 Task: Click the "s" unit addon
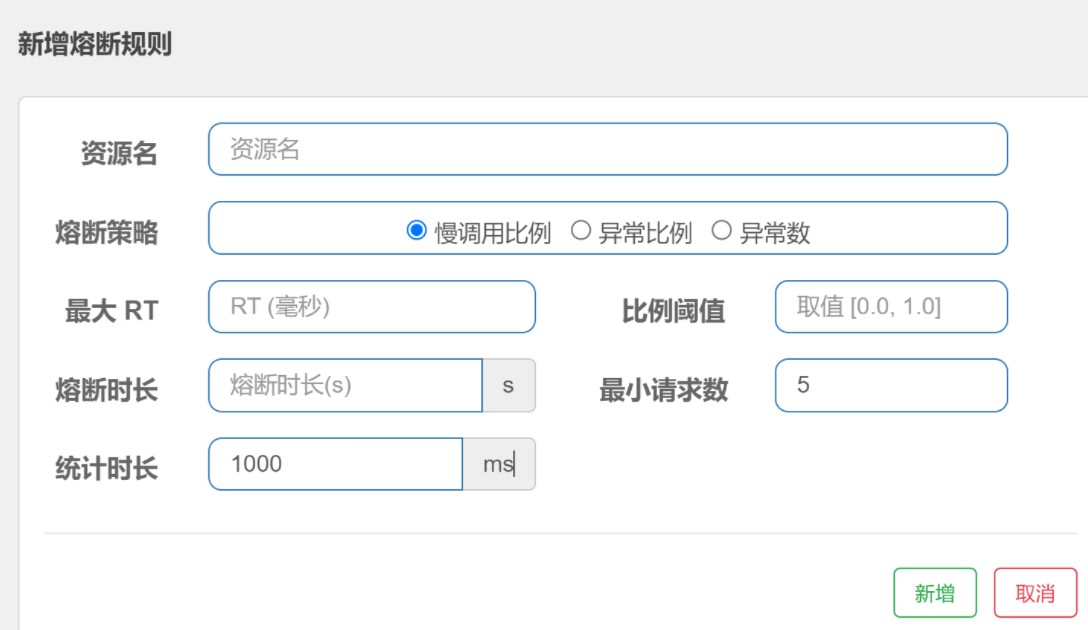[x=508, y=385]
